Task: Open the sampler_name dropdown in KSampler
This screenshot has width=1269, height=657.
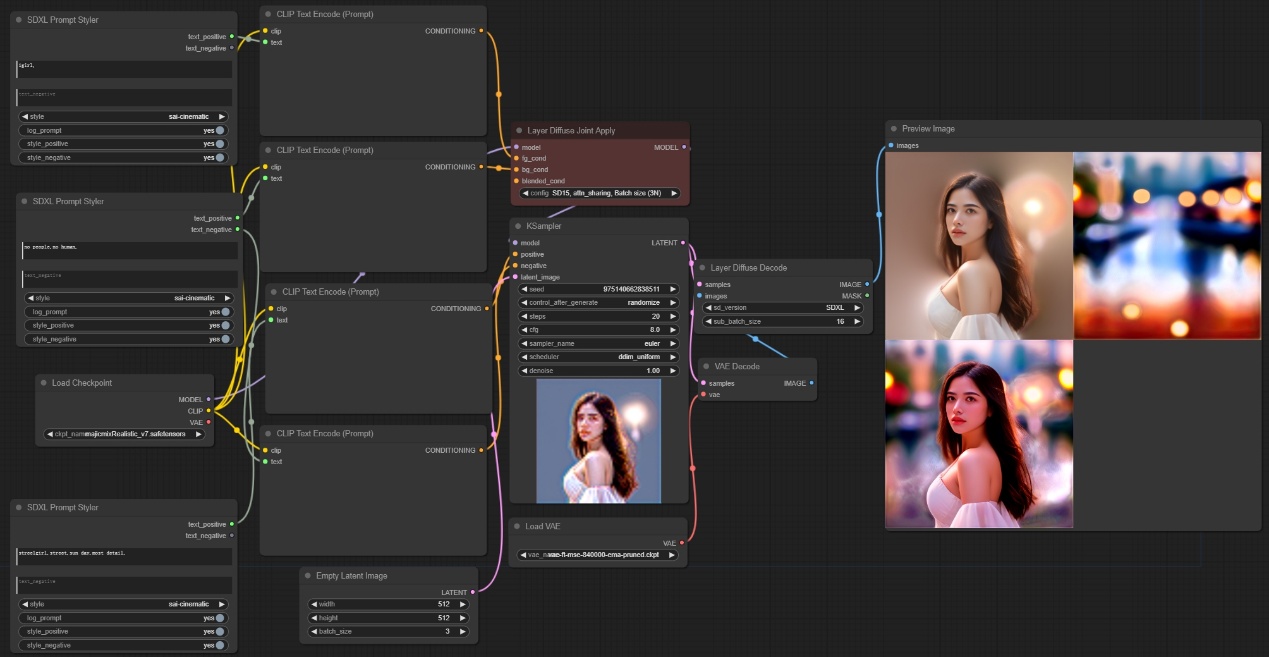Action: 598,343
